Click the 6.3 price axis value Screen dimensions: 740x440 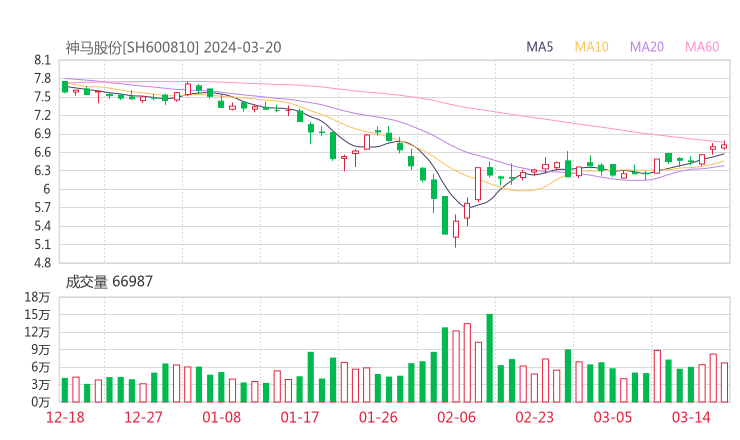(x=42, y=170)
